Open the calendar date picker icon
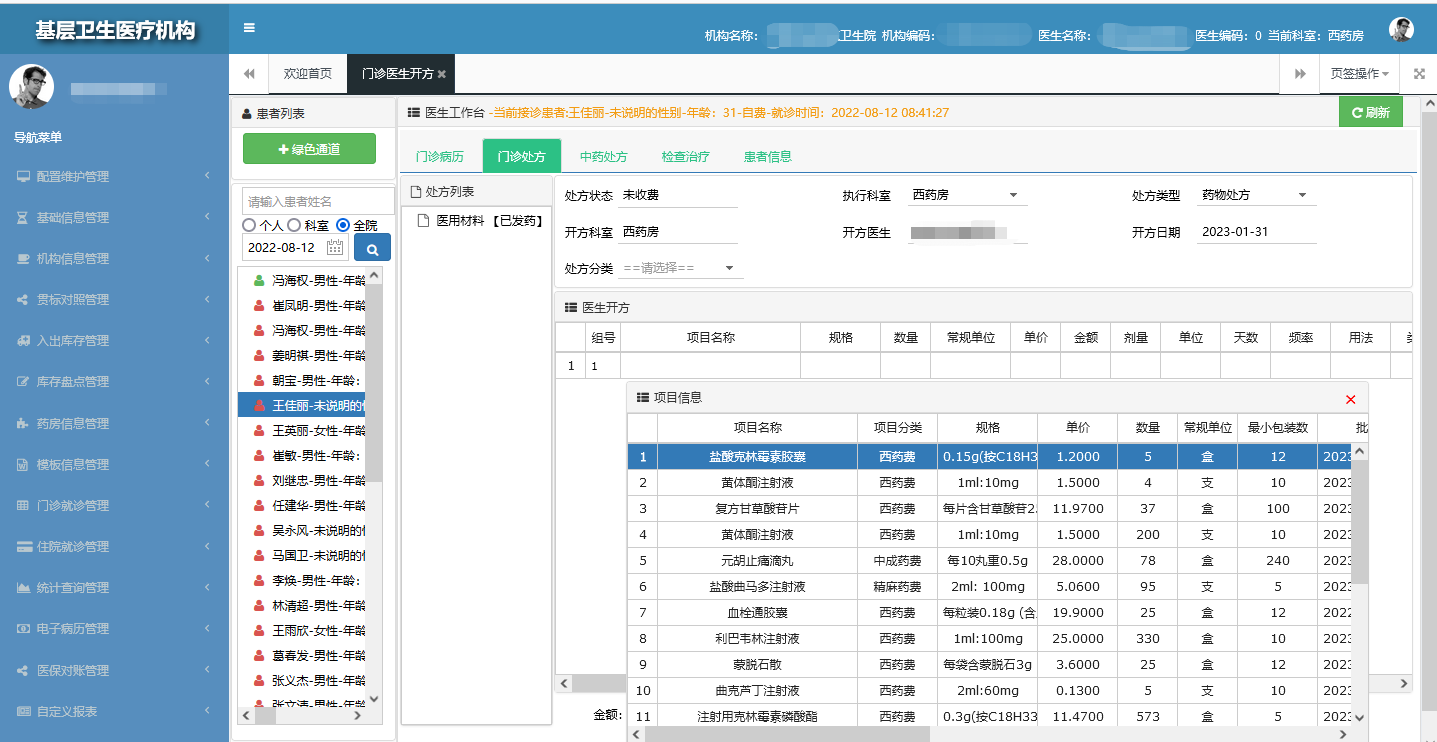The width and height of the screenshot is (1437, 742). point(335,248)
